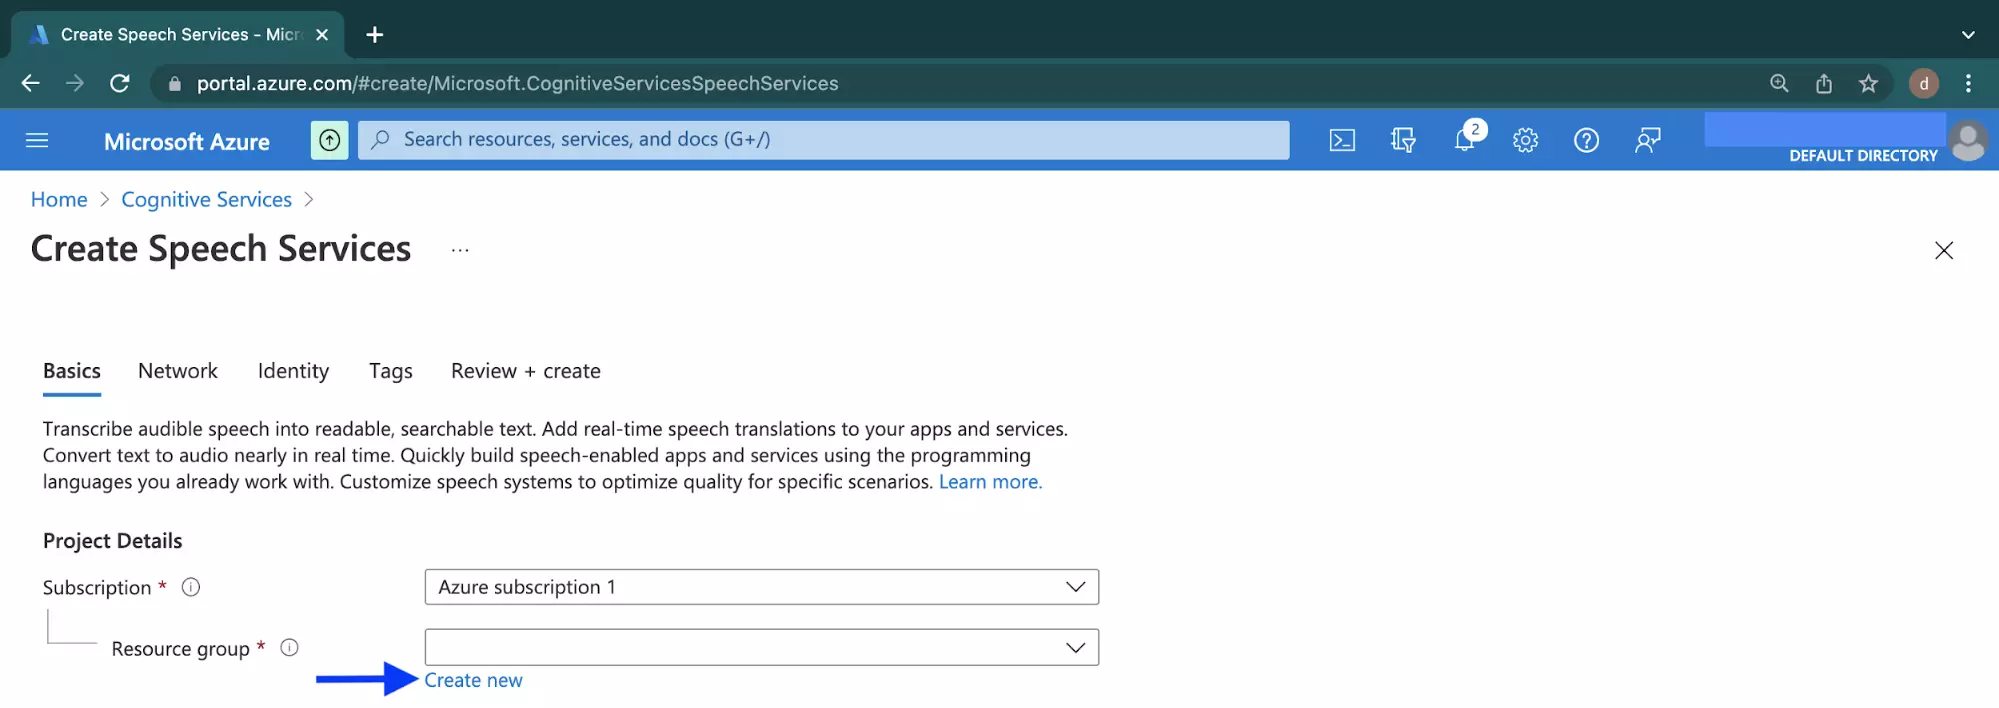This screenshot has width=1999, height=708.
Task: Open the Azure portal hamburger menu
Action: pyautogui.click(x=37, y=141)
